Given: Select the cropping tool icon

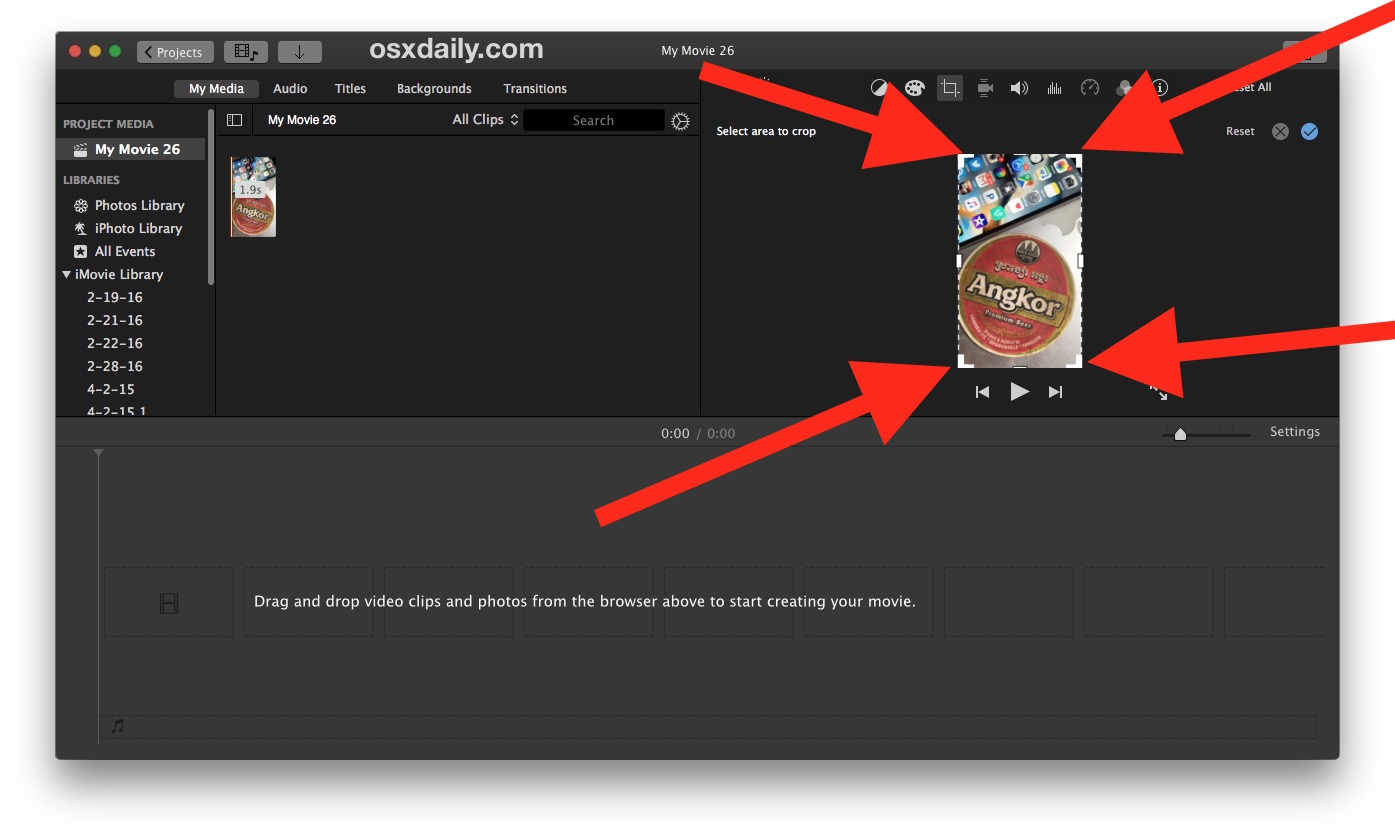Looking at the screenshot, I should coord(950,88).
